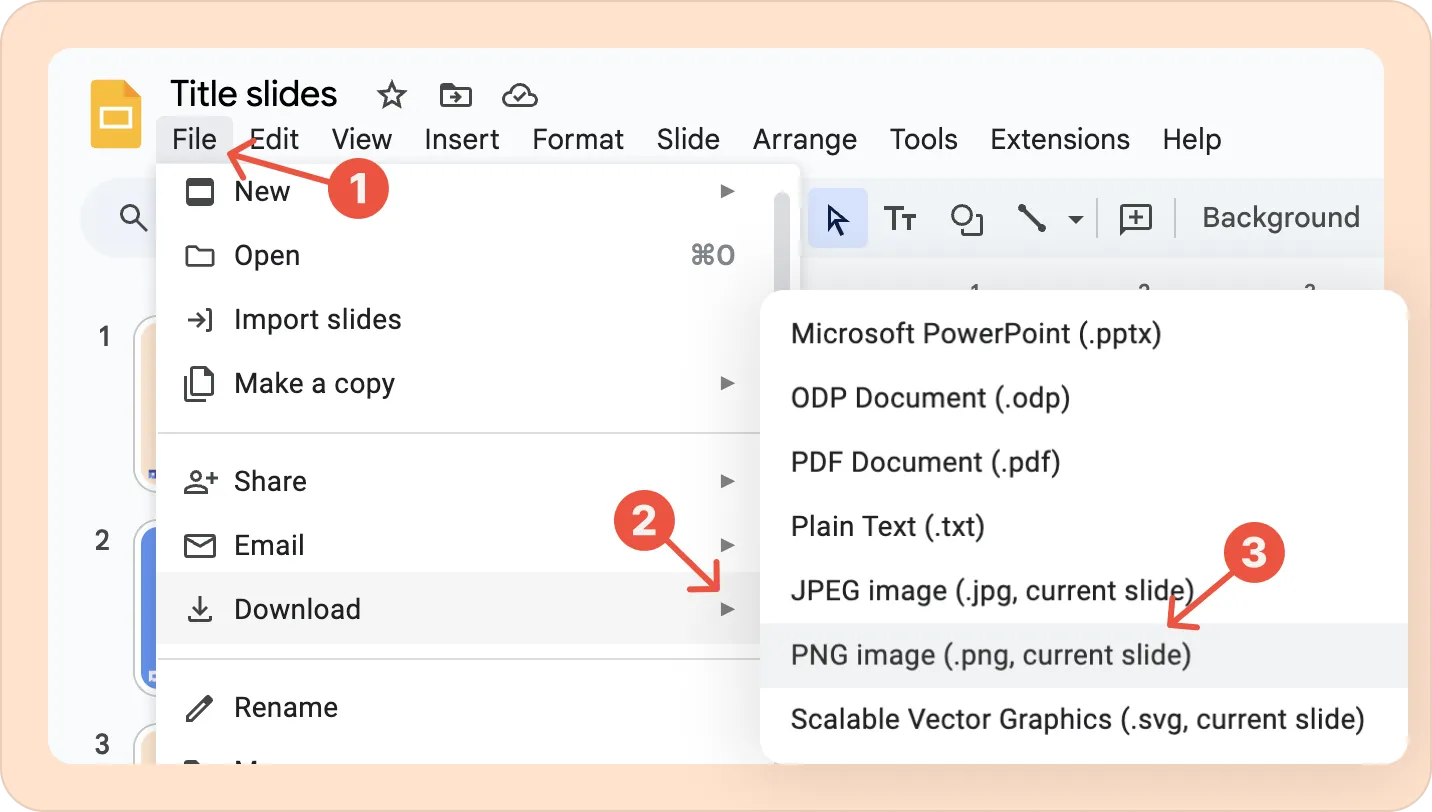Choose Open in the File menu

click(x=465, y=255)
